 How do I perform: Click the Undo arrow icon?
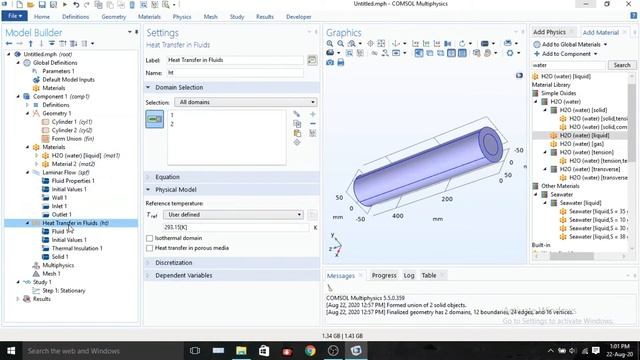click(76, 4)
